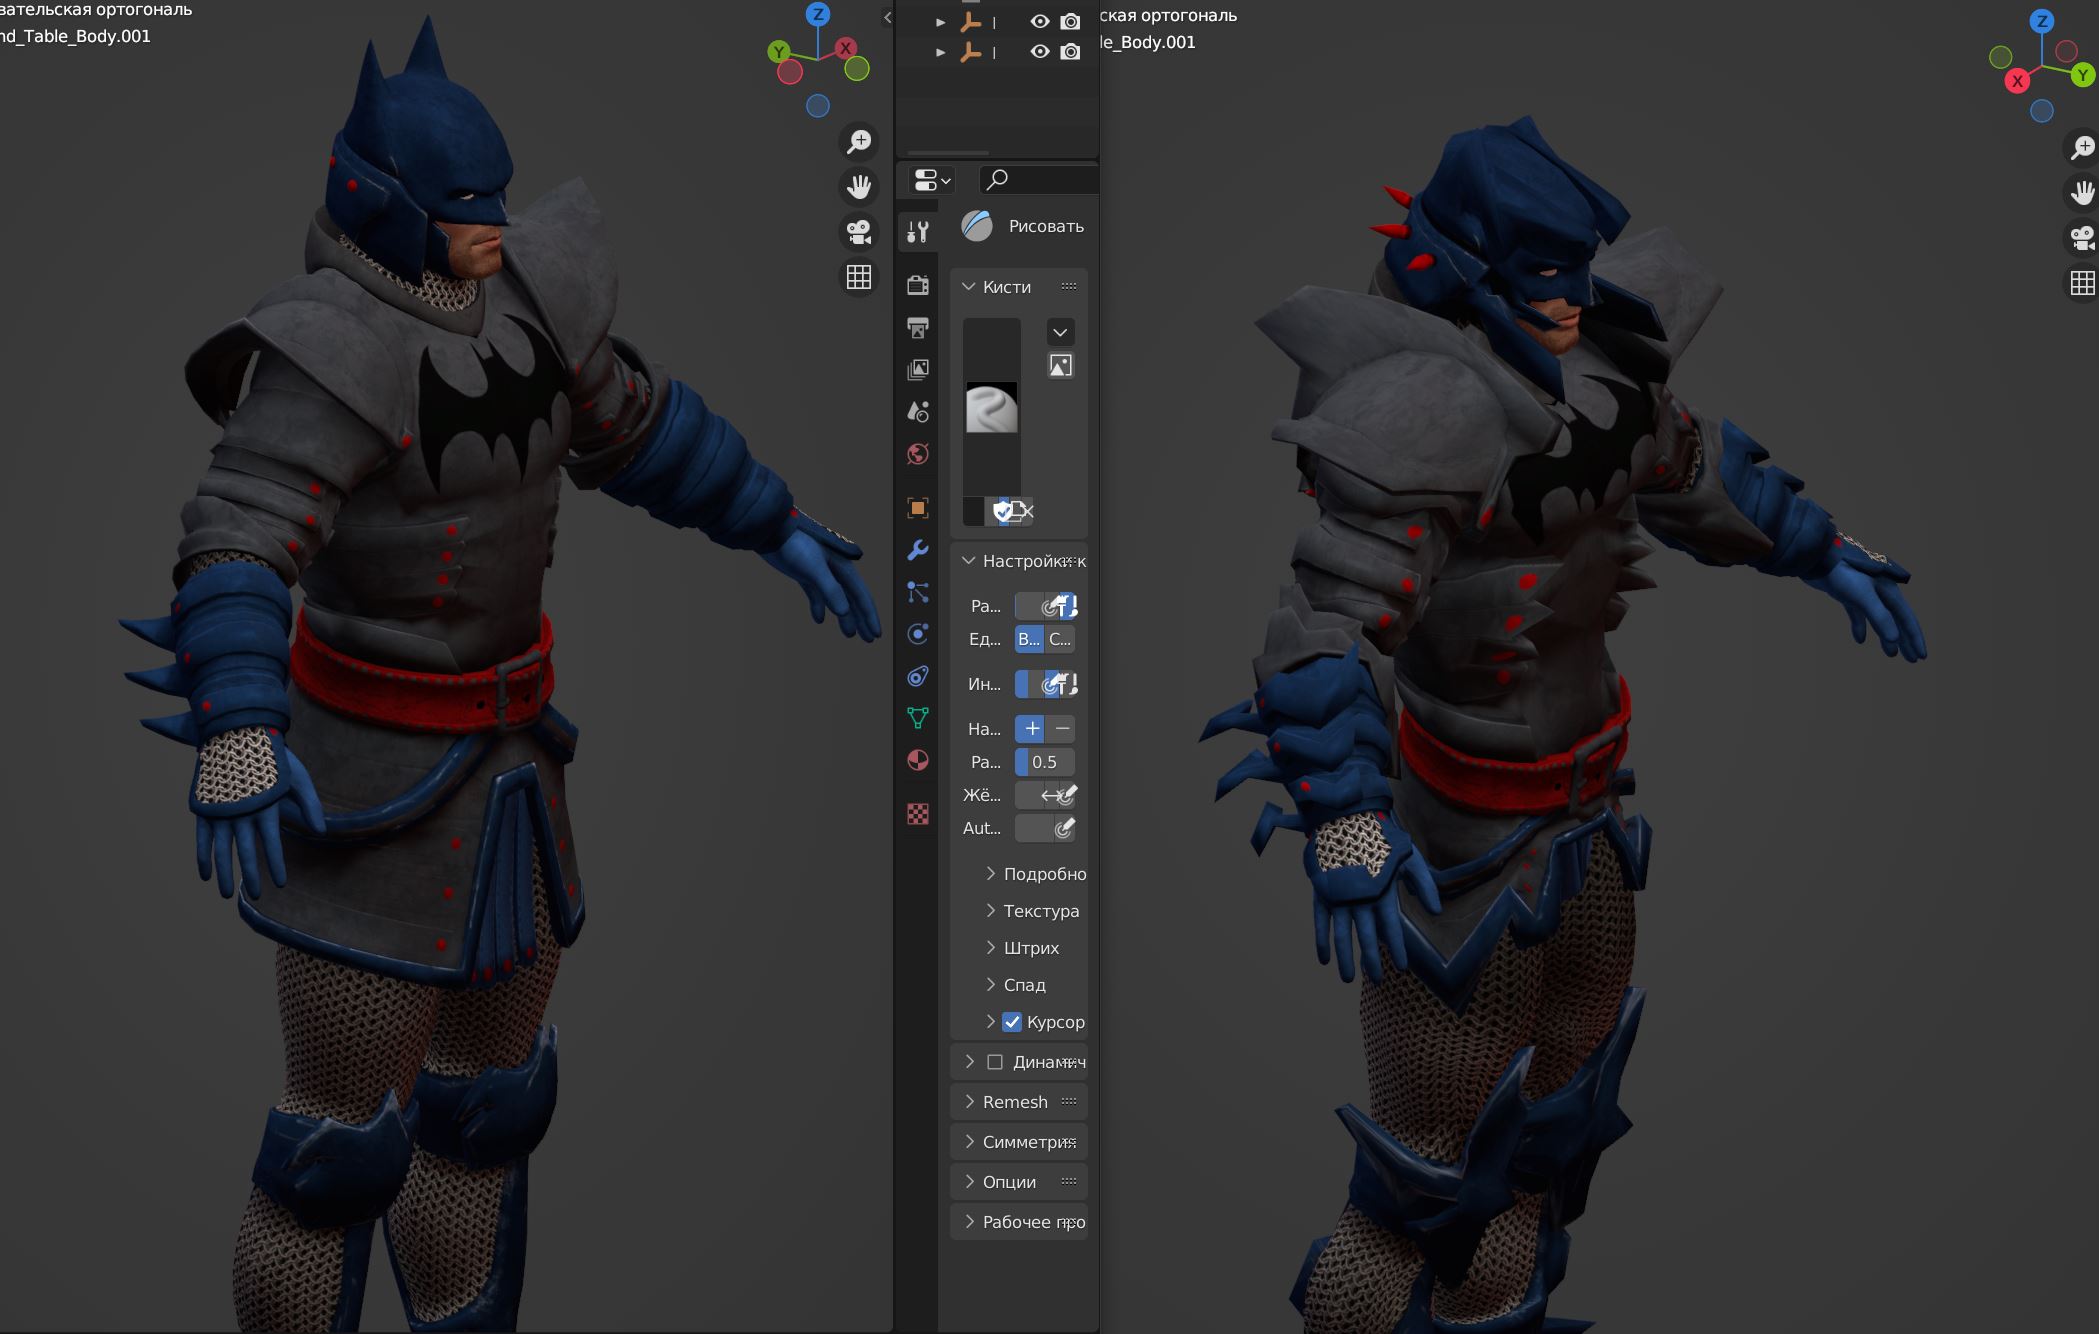Viewport: 2099px width, 1334px height.
Task: Open the properties editor type dropdown
Action: click(932, 180)
